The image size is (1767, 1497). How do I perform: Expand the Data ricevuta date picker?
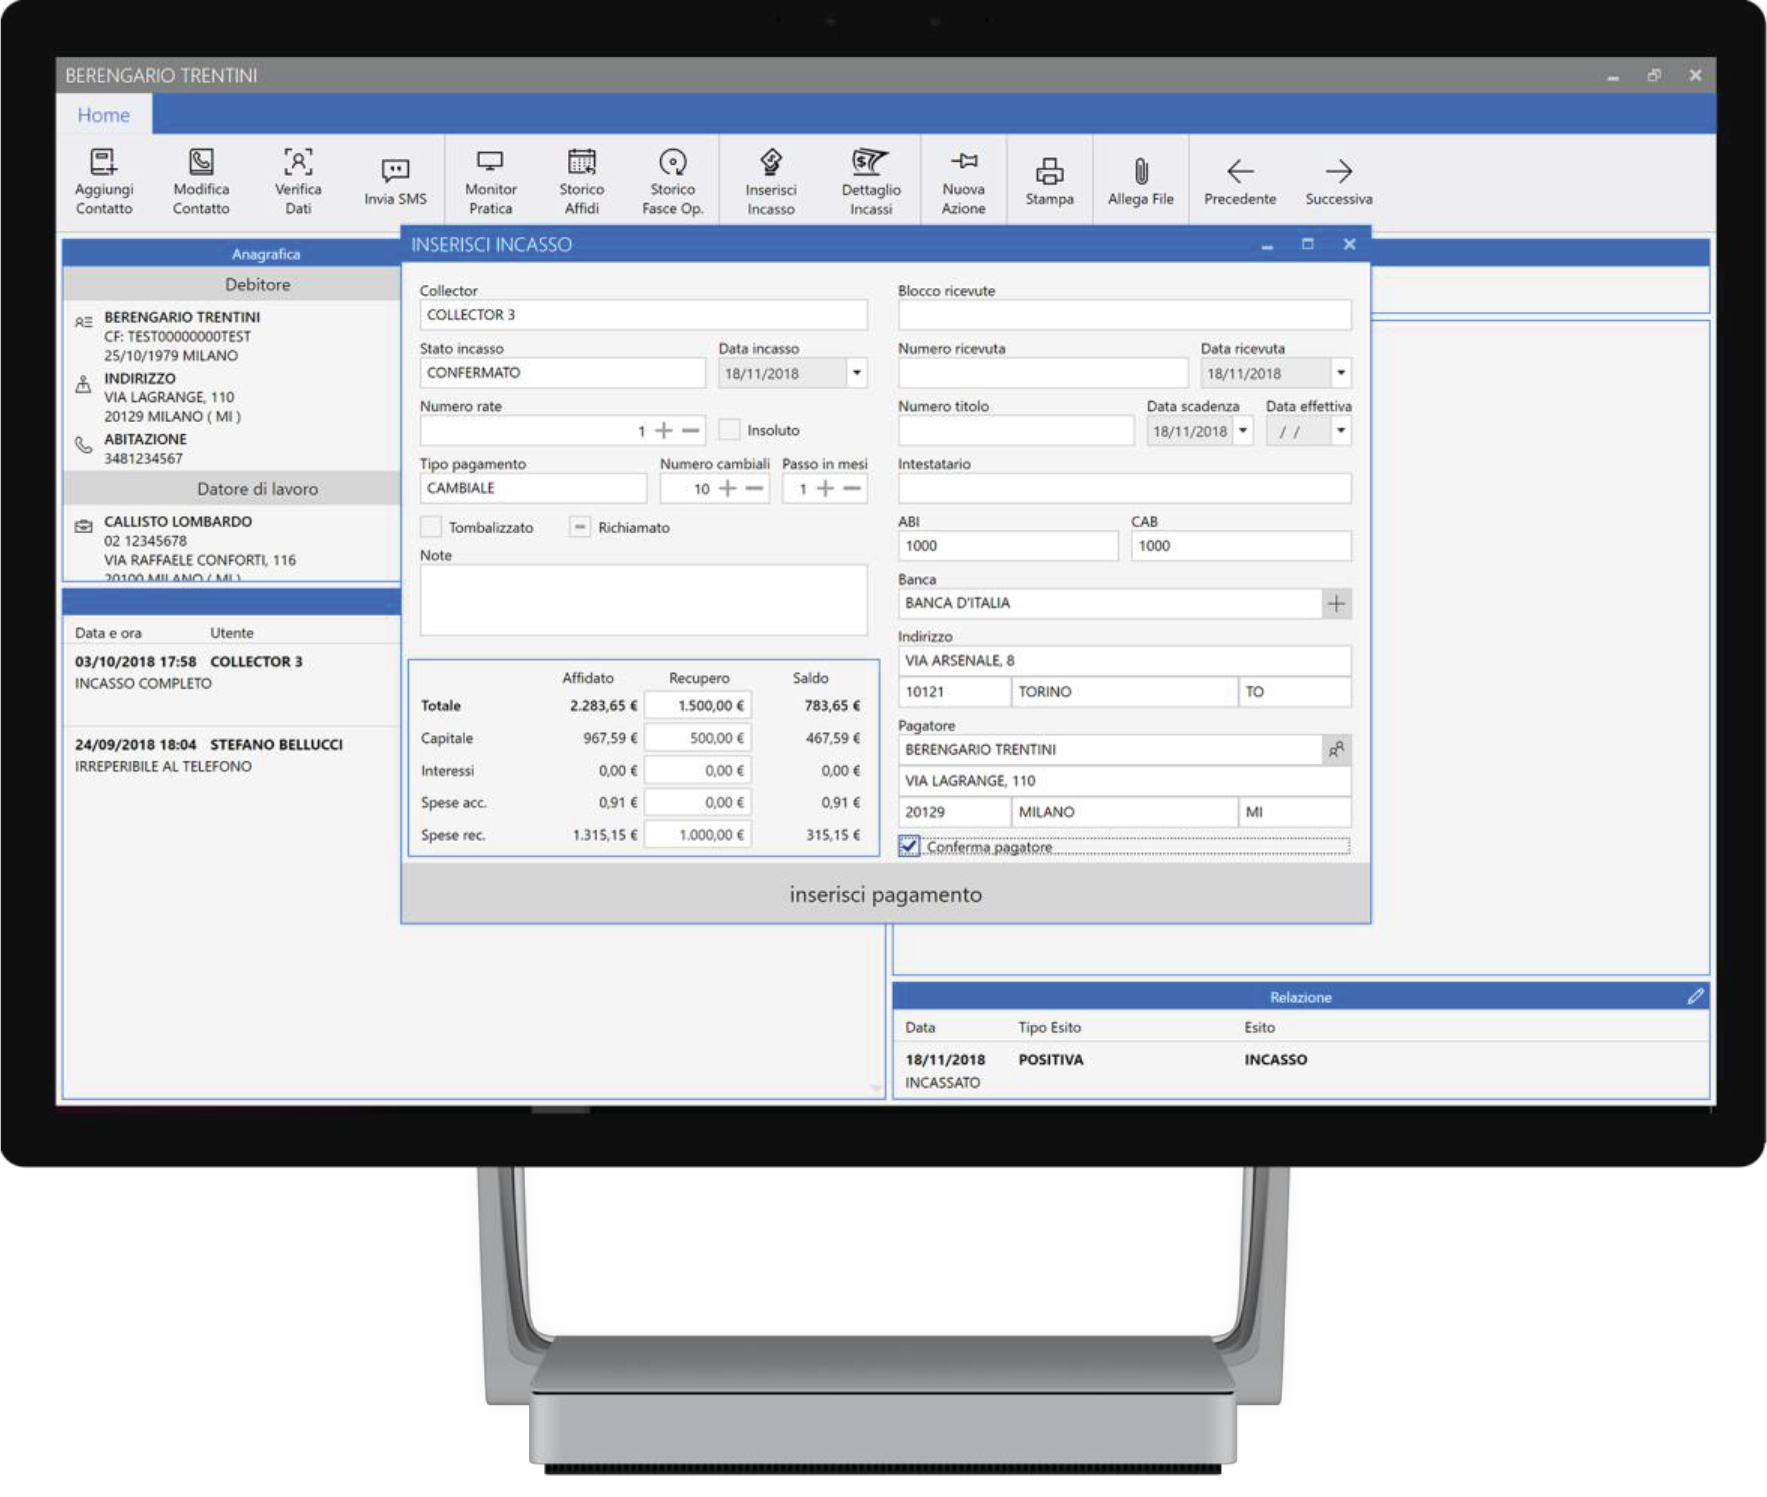tap(1340, 373)
